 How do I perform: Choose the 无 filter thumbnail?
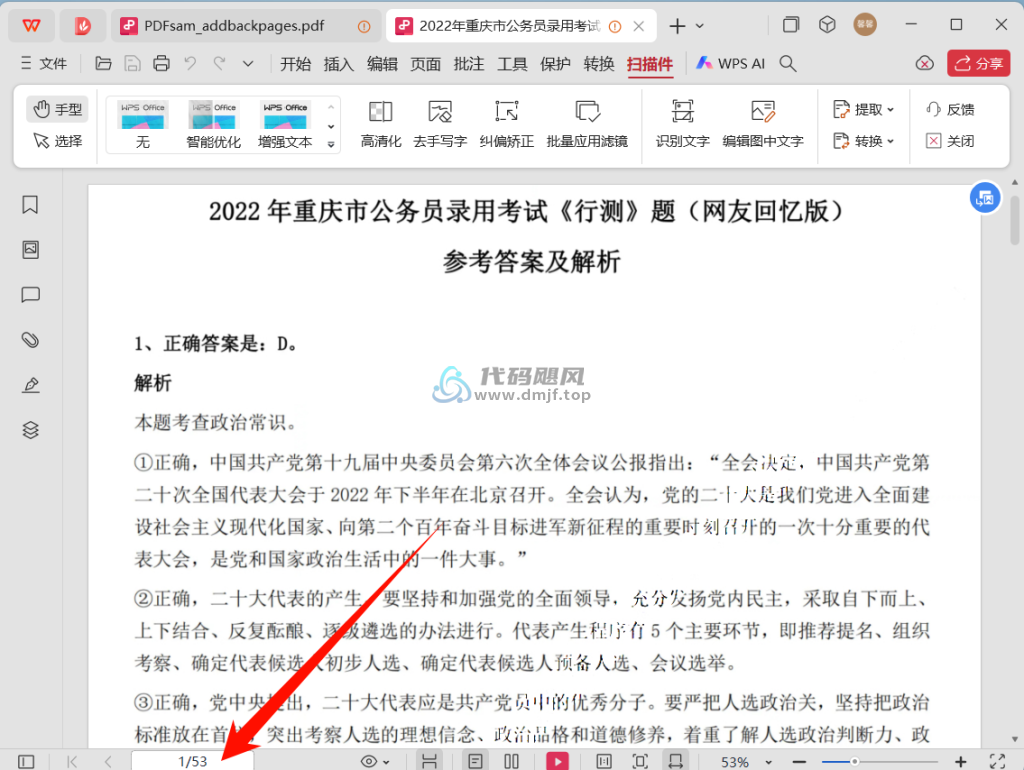(x=143, y=124)
